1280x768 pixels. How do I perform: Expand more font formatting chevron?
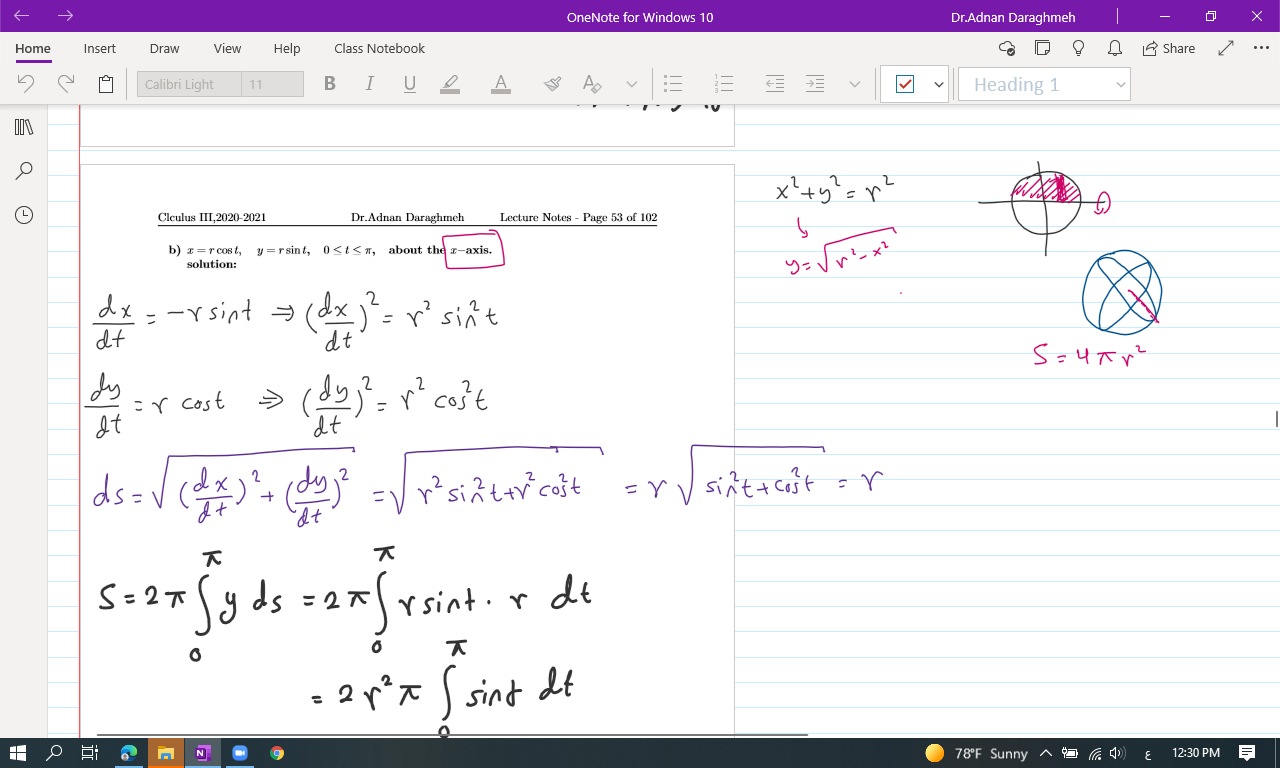[x=632, y=85]
